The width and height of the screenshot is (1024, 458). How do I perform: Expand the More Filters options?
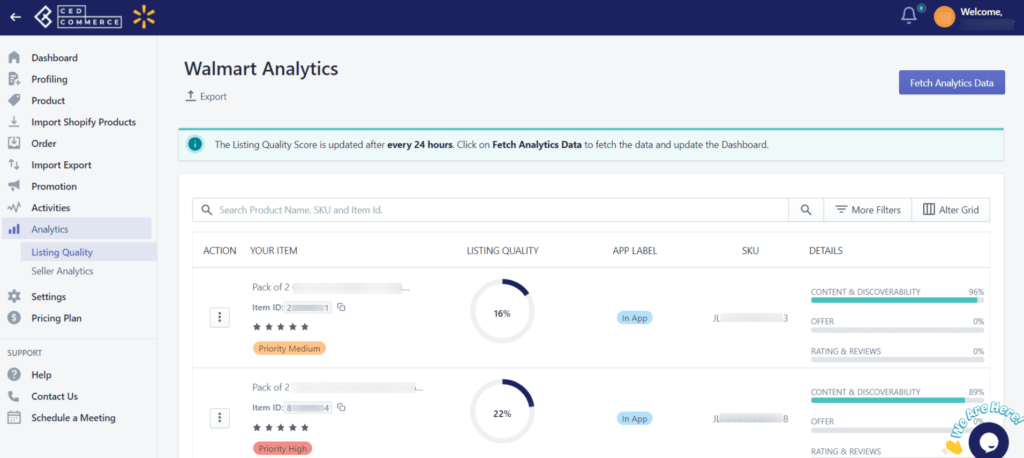867,210
